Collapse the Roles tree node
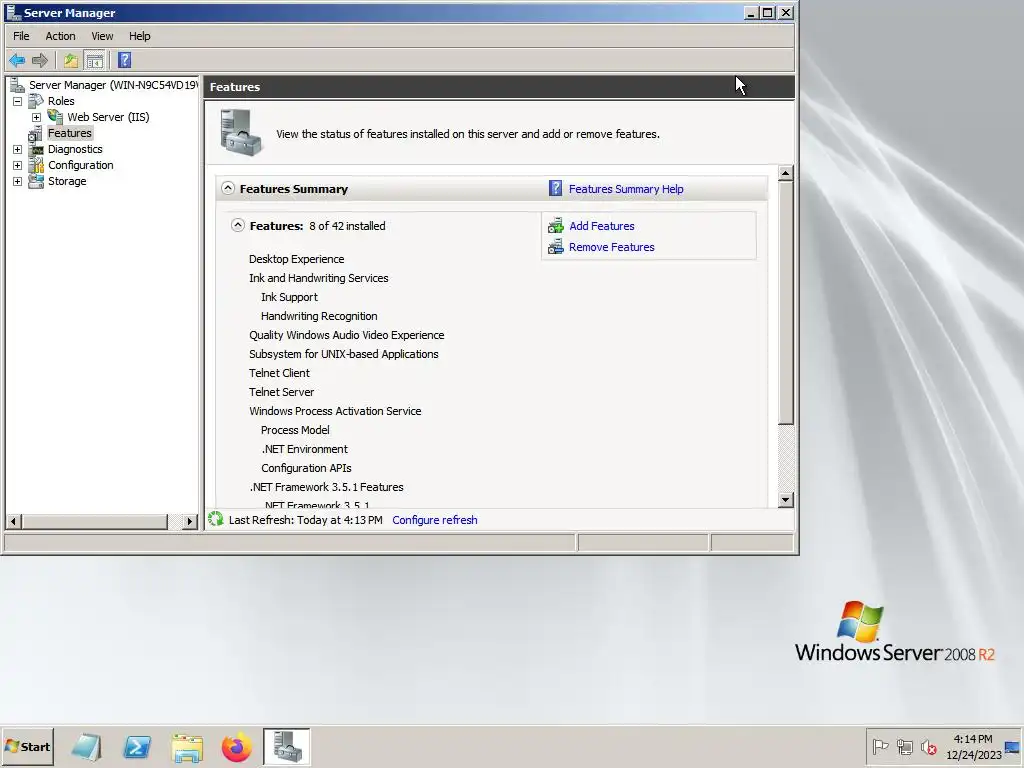The image size is (1024, 768). click(x=18, y=101)
